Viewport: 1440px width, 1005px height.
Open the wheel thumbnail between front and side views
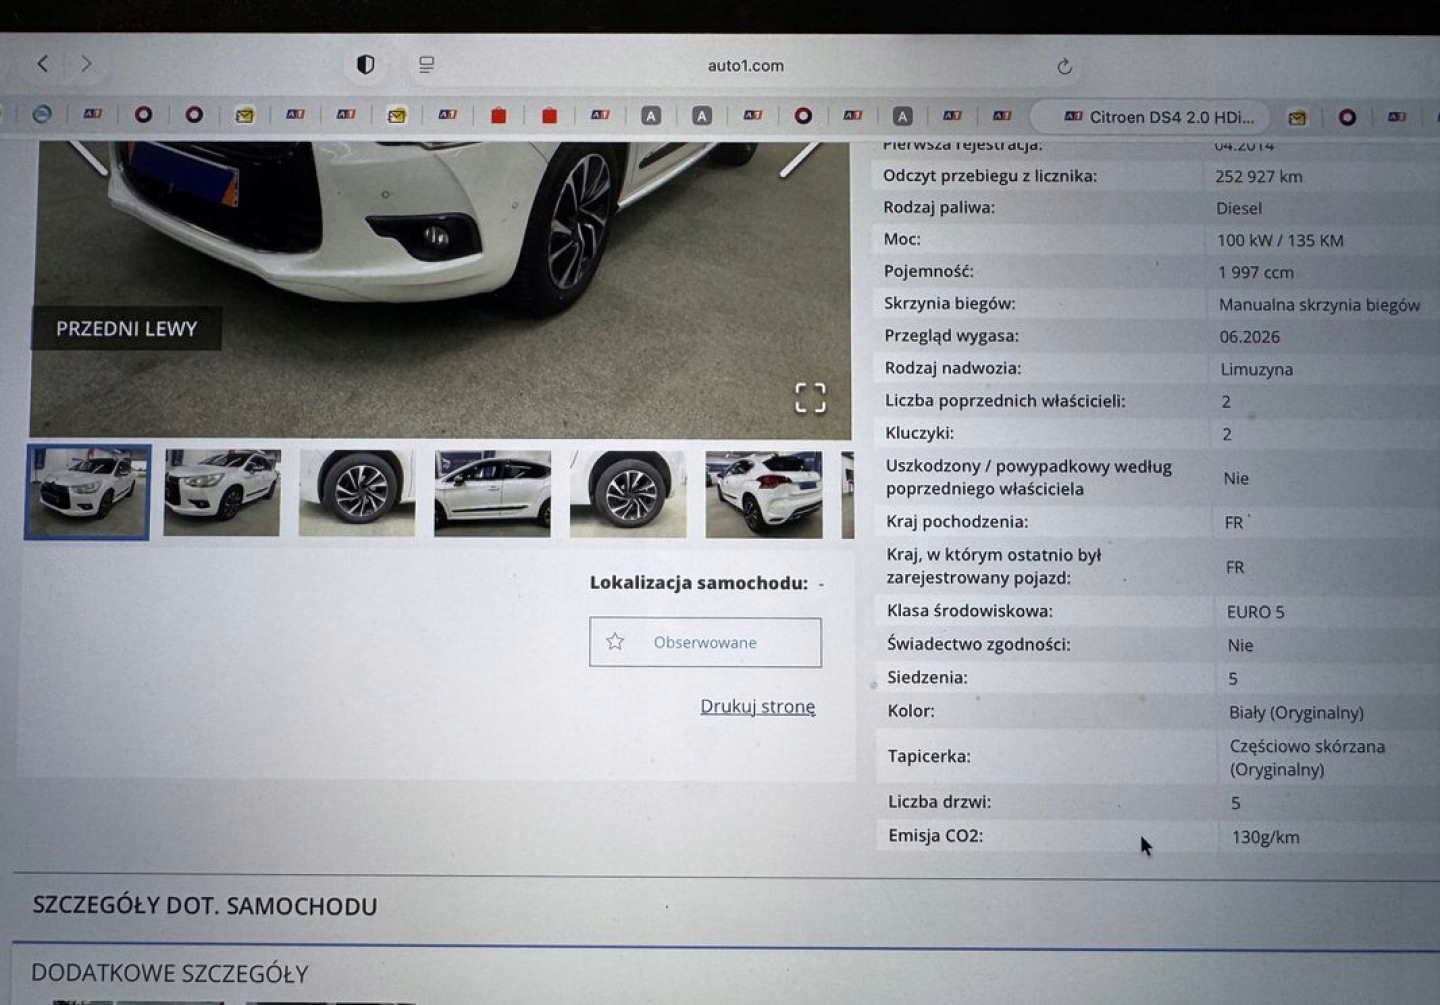point(357,493)
